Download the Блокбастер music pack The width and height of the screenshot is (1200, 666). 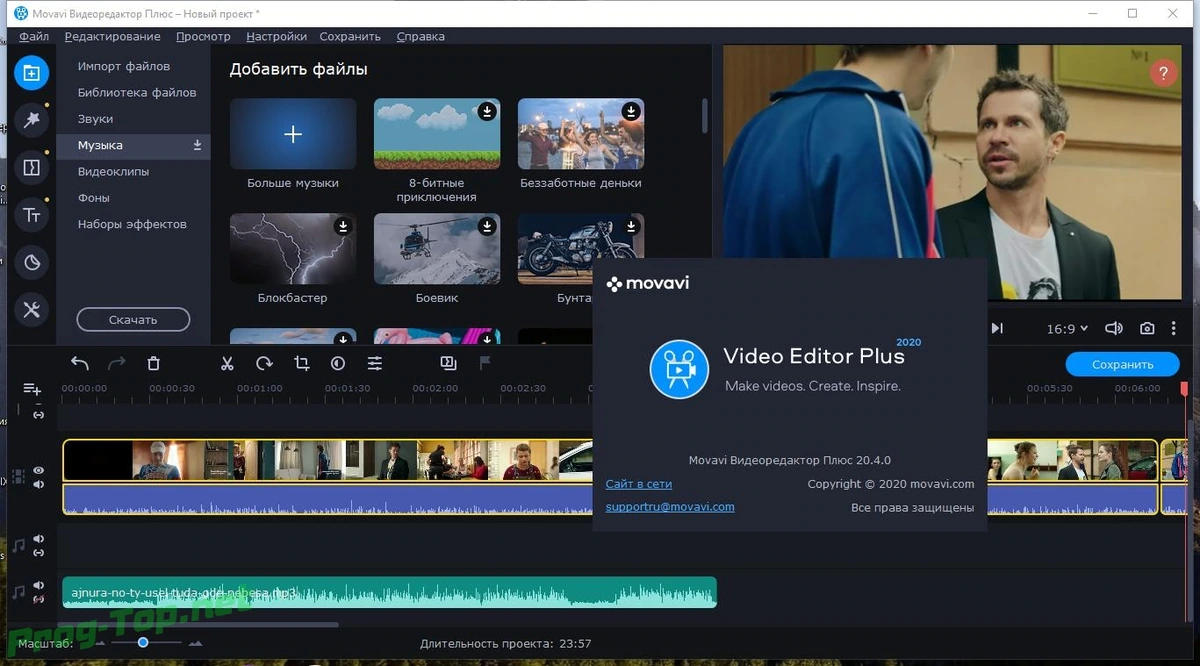click(343, 227)
